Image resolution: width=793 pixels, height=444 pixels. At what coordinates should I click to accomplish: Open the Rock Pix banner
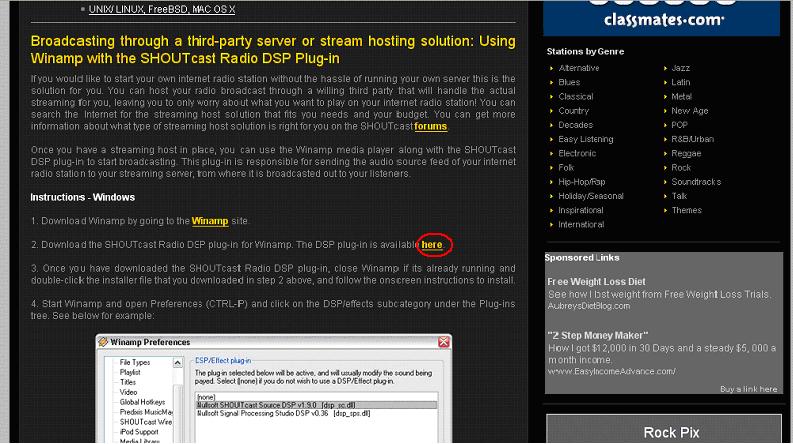coord(664,429)
